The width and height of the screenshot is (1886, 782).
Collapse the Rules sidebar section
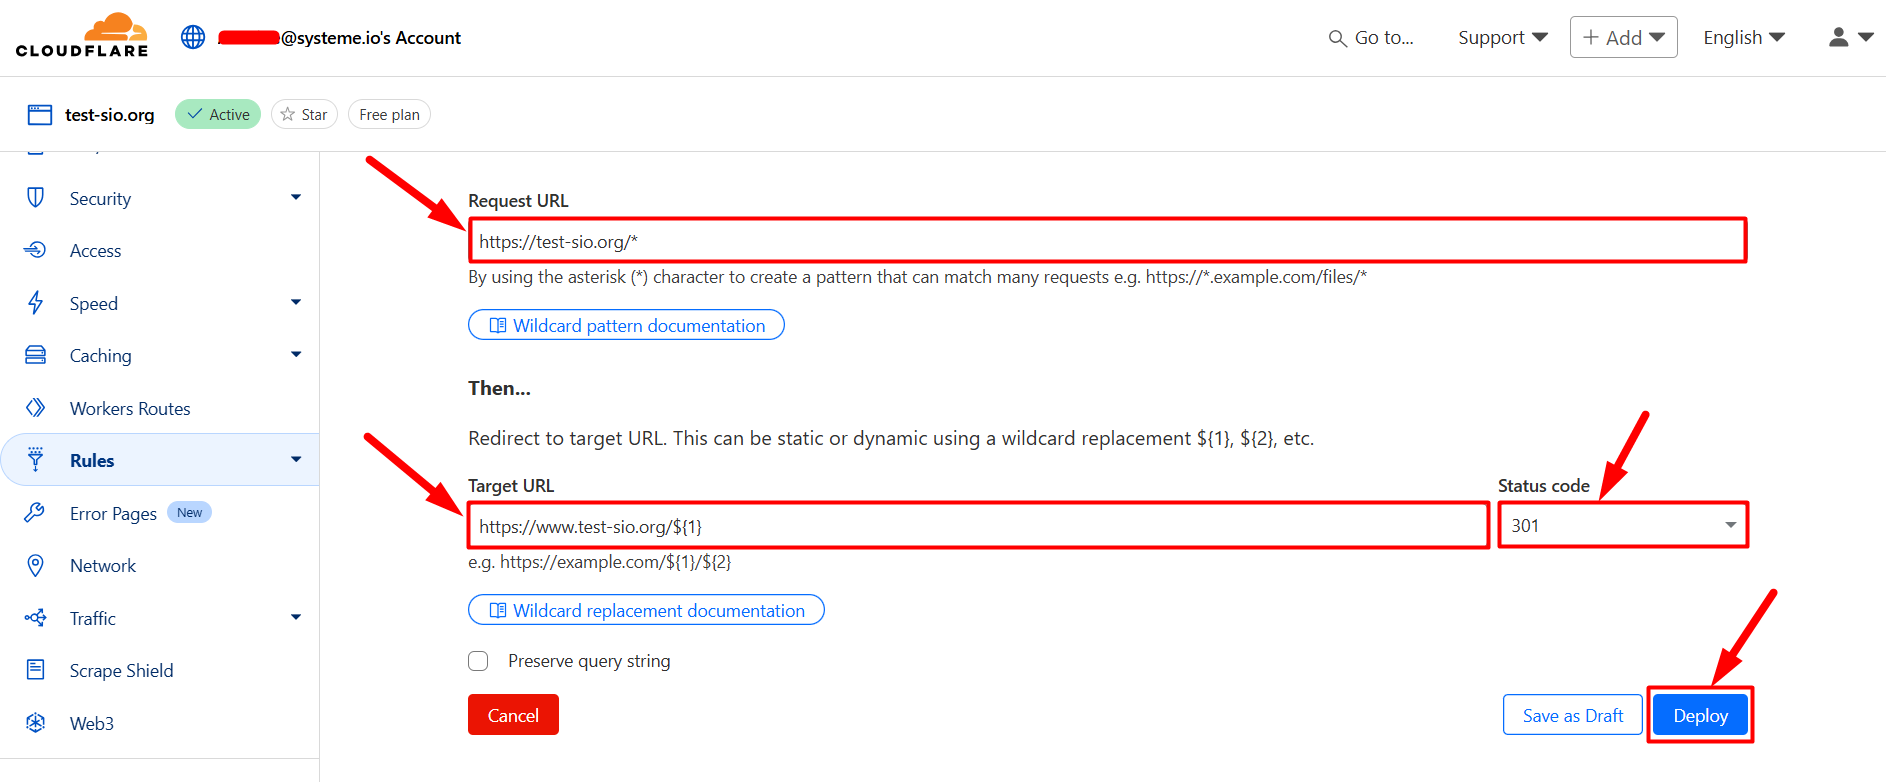[296, 459]
